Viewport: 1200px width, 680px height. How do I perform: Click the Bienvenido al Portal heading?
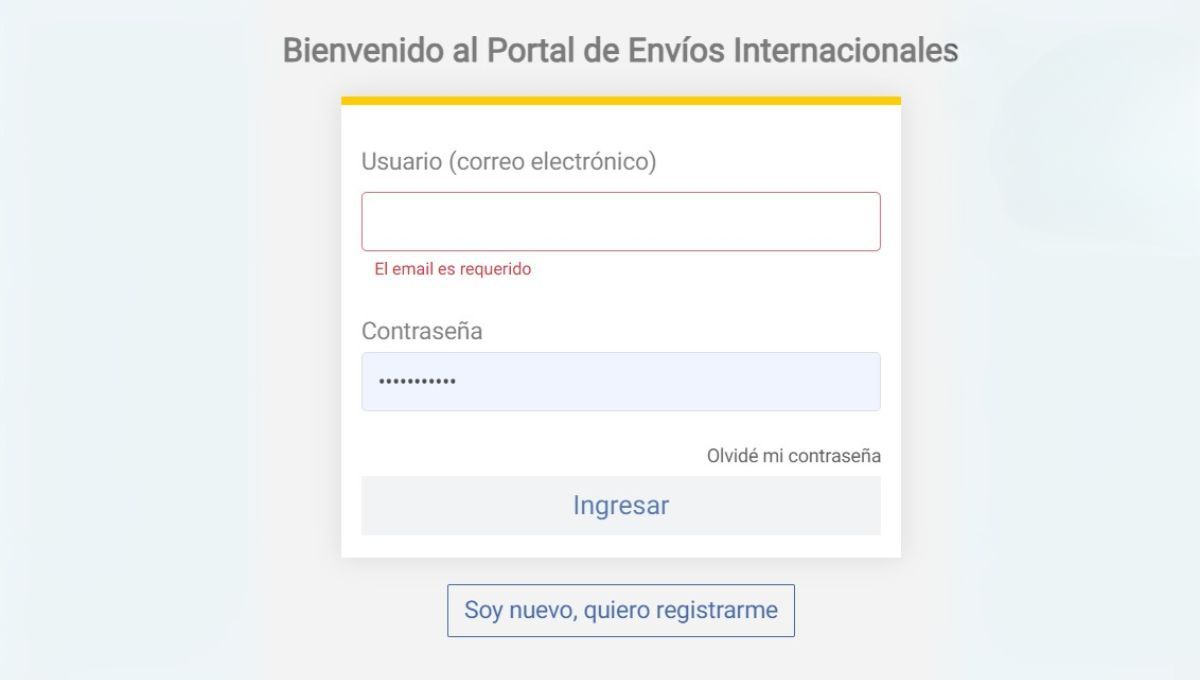(x=621, y=50)
